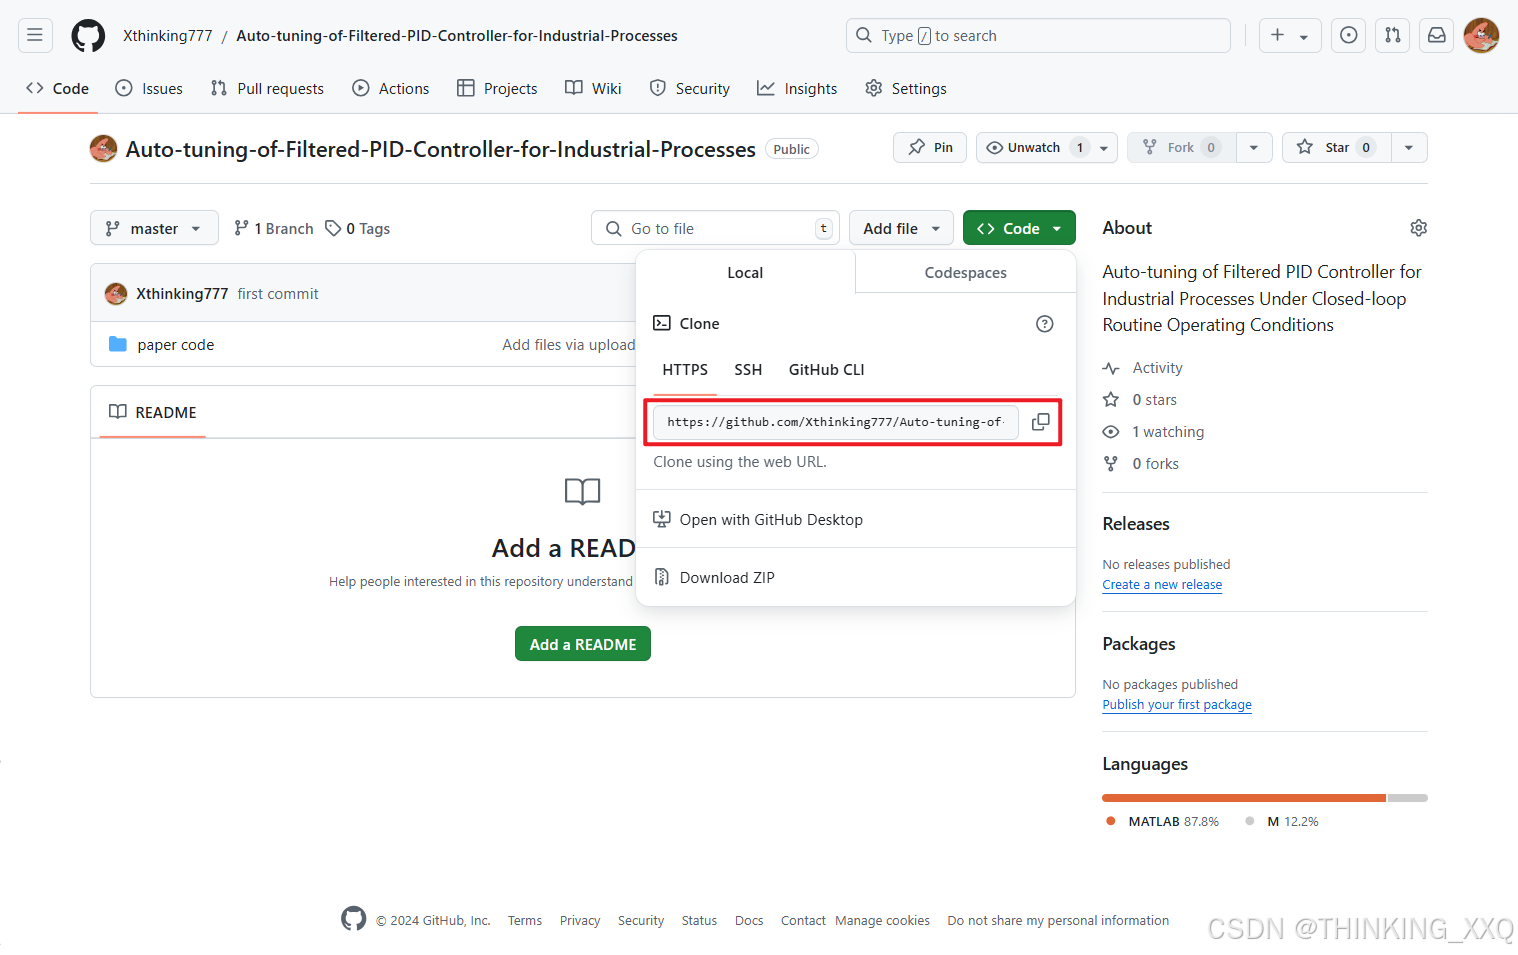
Task: Expand the star lists dropdown arrow
Action: tap(1409, 147)
